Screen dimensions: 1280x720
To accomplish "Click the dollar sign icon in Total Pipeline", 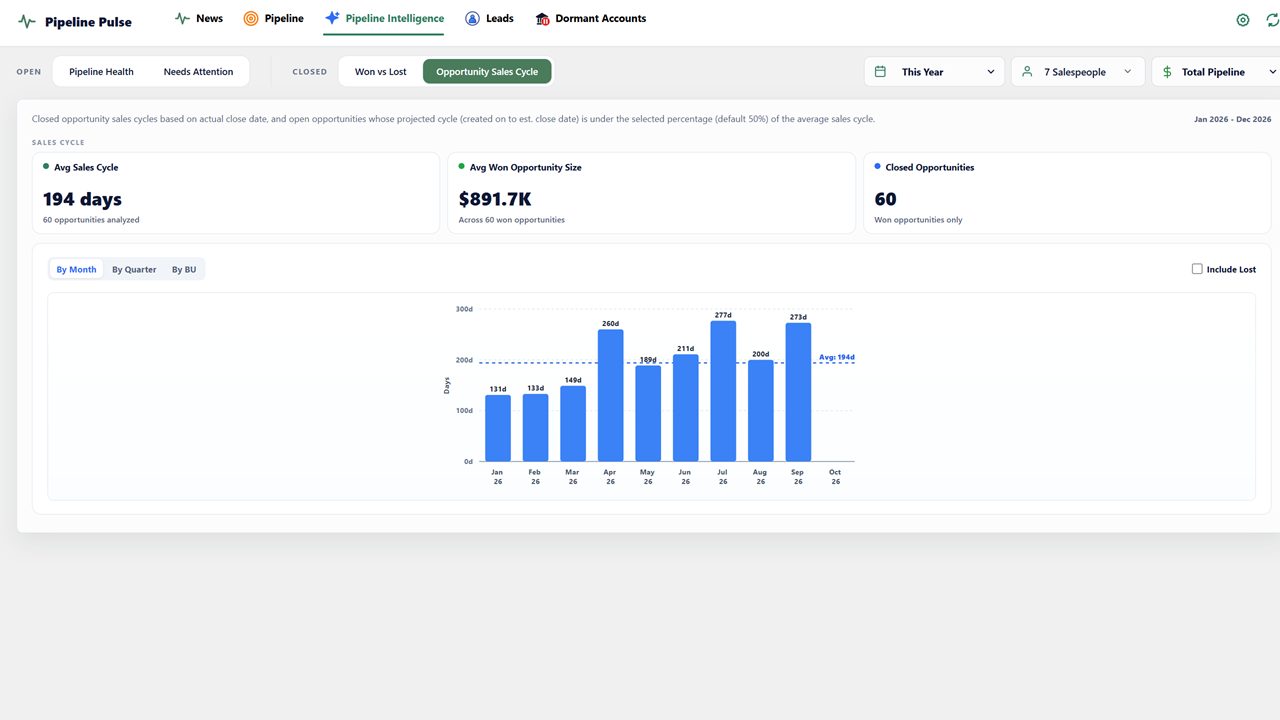I will [x=1167, y=72].
